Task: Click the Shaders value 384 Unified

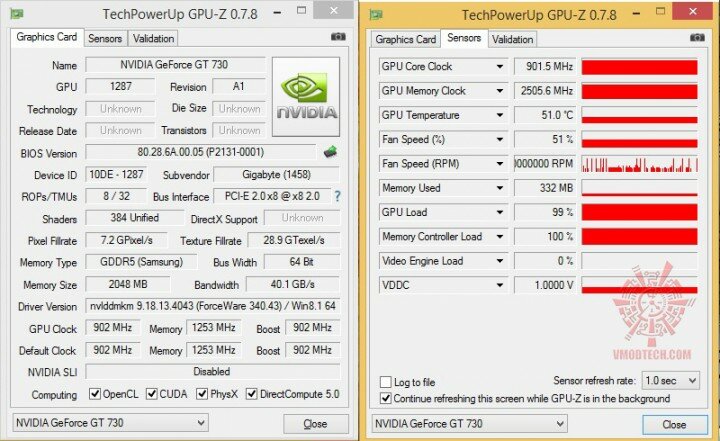Action: tap(135, 218)
